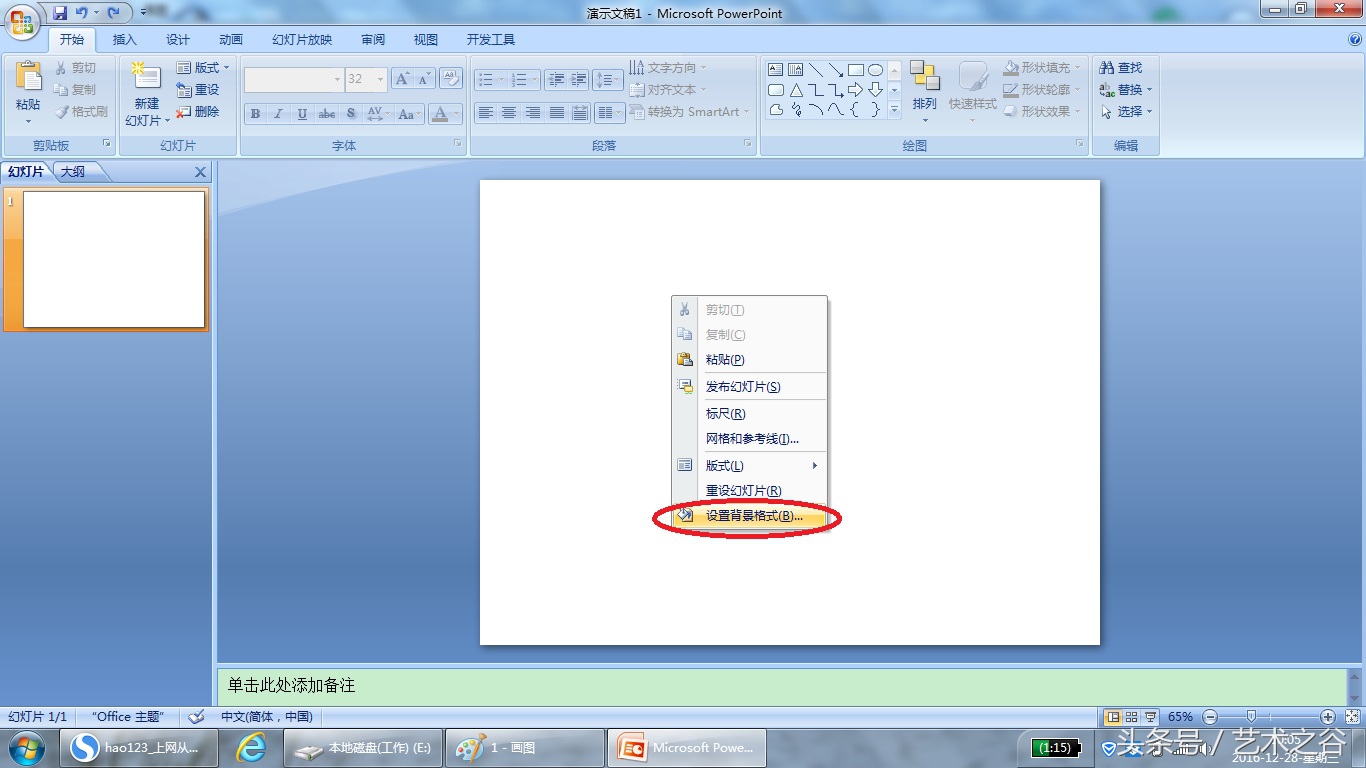
Task: Click the spell check status bar icon
Action: click(197, 717)
